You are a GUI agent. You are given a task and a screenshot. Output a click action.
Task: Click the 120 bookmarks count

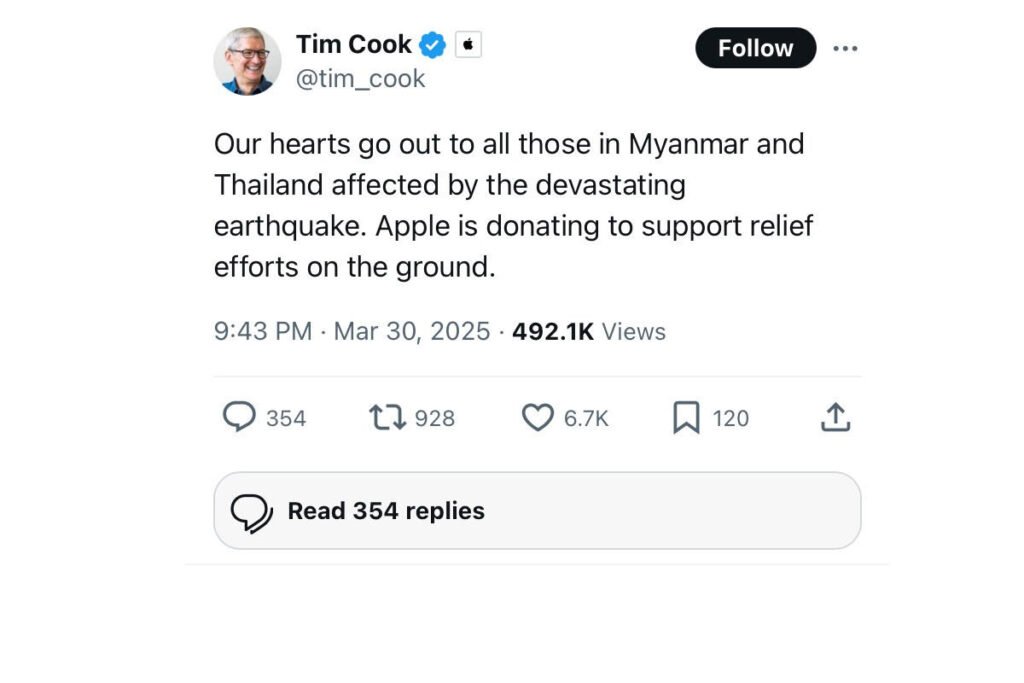pos(730,418)
